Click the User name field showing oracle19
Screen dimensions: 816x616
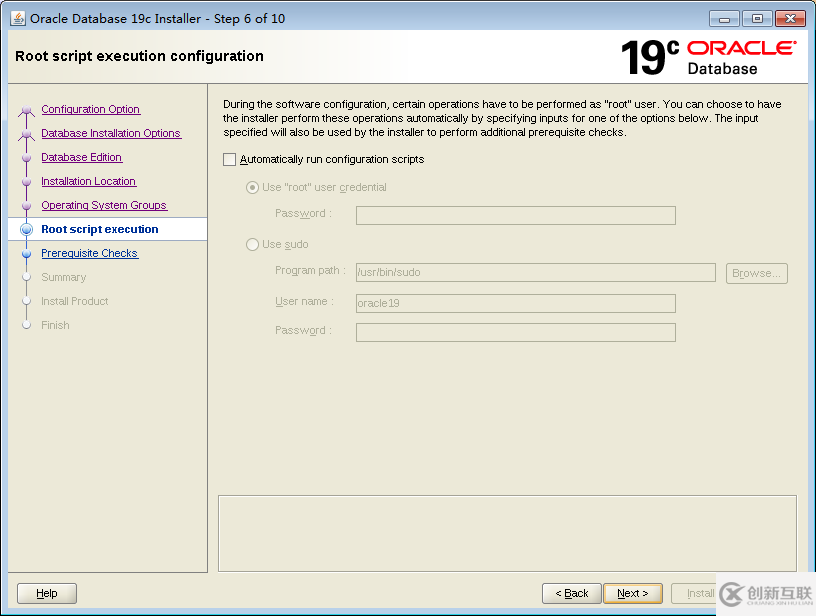coord(516,303)
